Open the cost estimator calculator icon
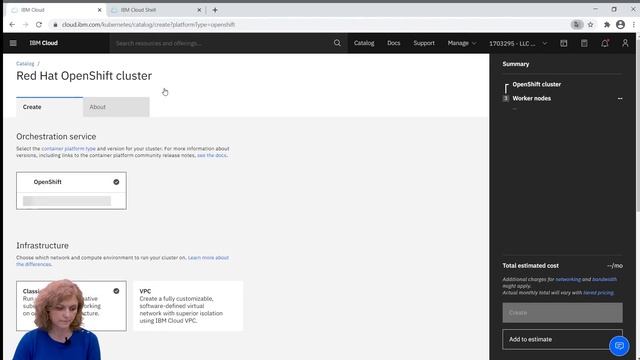 pos(584,43)
